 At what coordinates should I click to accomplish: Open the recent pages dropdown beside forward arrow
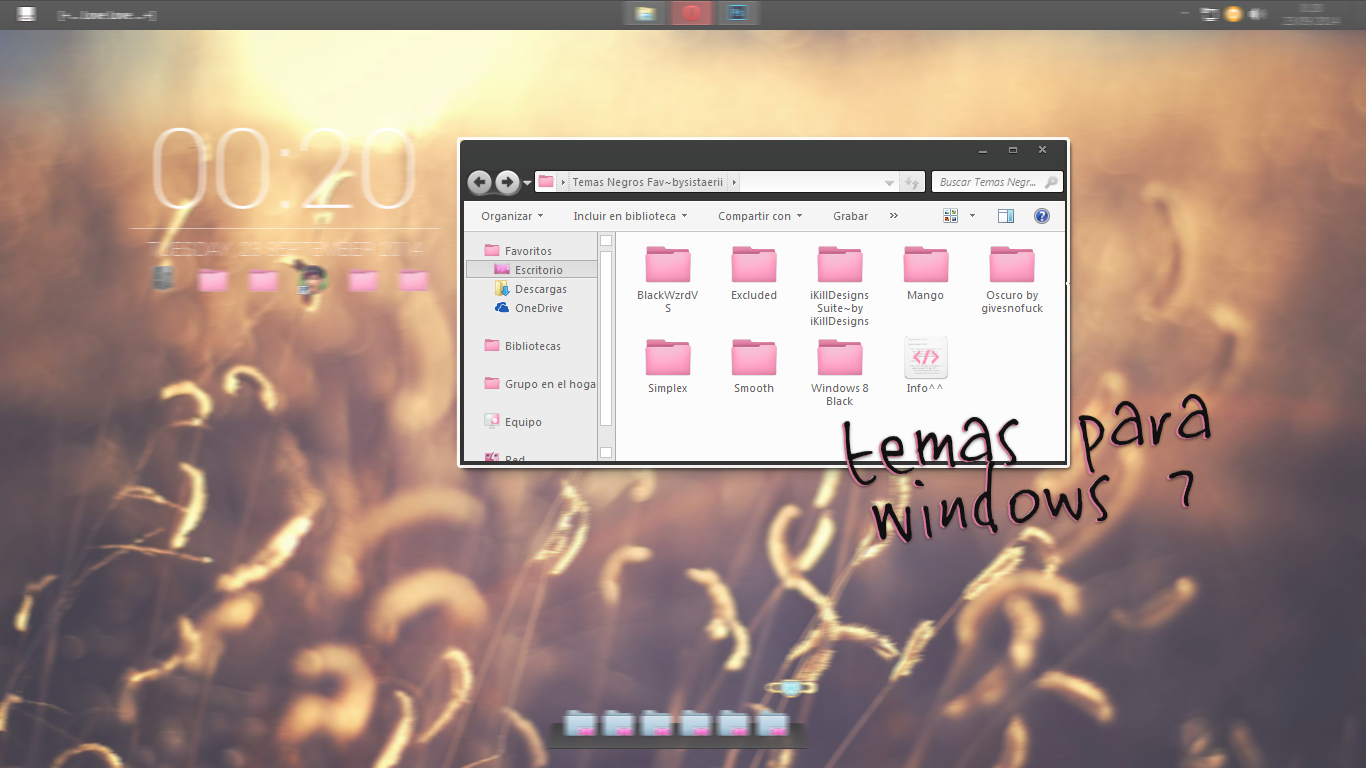click(x=527, y=183)
